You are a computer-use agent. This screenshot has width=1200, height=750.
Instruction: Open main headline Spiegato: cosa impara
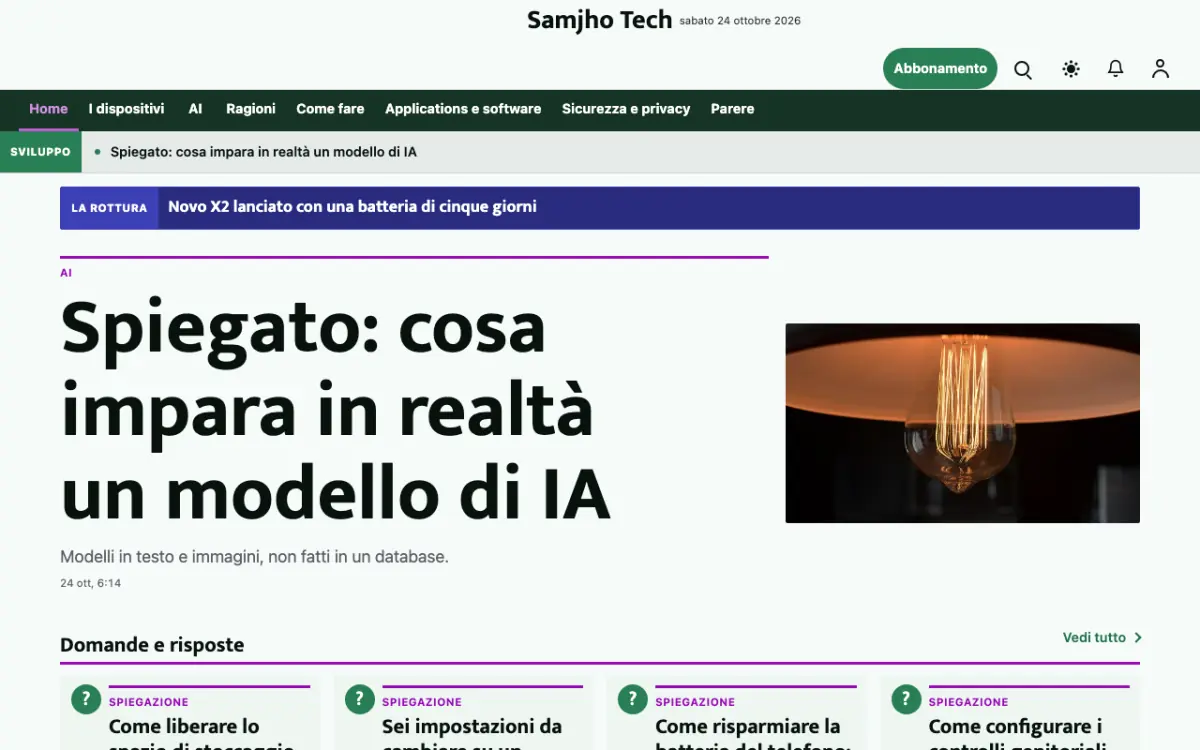coord(335,411)
